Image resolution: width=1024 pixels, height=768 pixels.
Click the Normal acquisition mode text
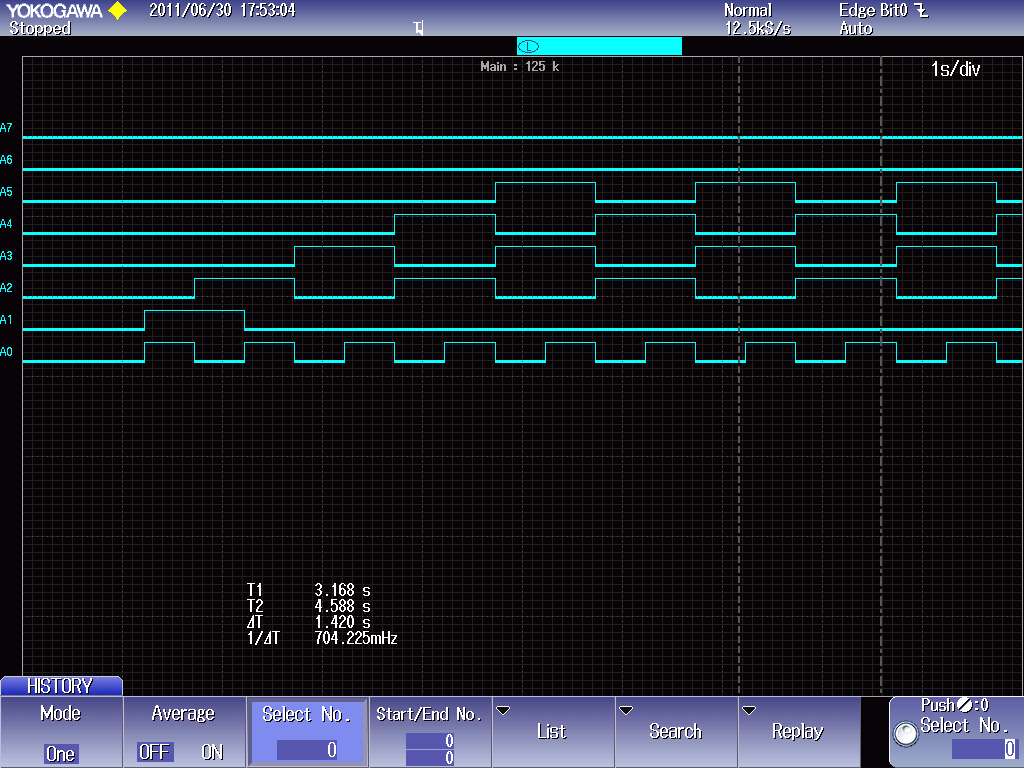[748, 10]
